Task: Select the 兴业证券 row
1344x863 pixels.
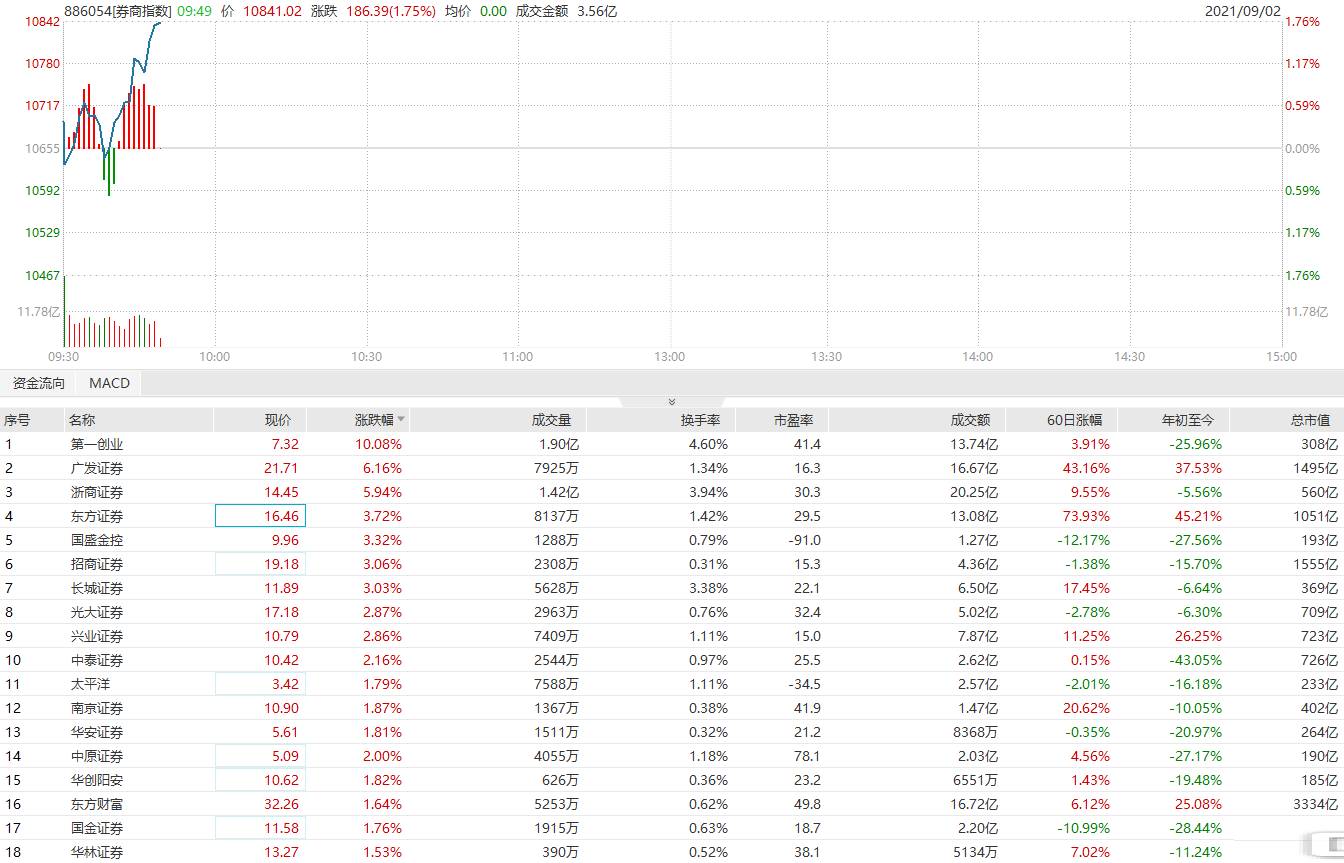Action: pos(672,636)
